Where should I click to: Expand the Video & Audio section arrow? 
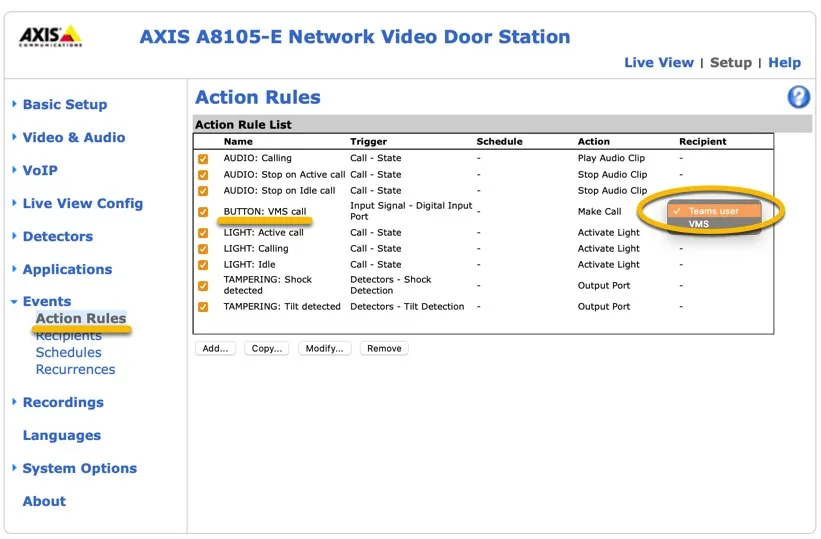click(14, 137)
